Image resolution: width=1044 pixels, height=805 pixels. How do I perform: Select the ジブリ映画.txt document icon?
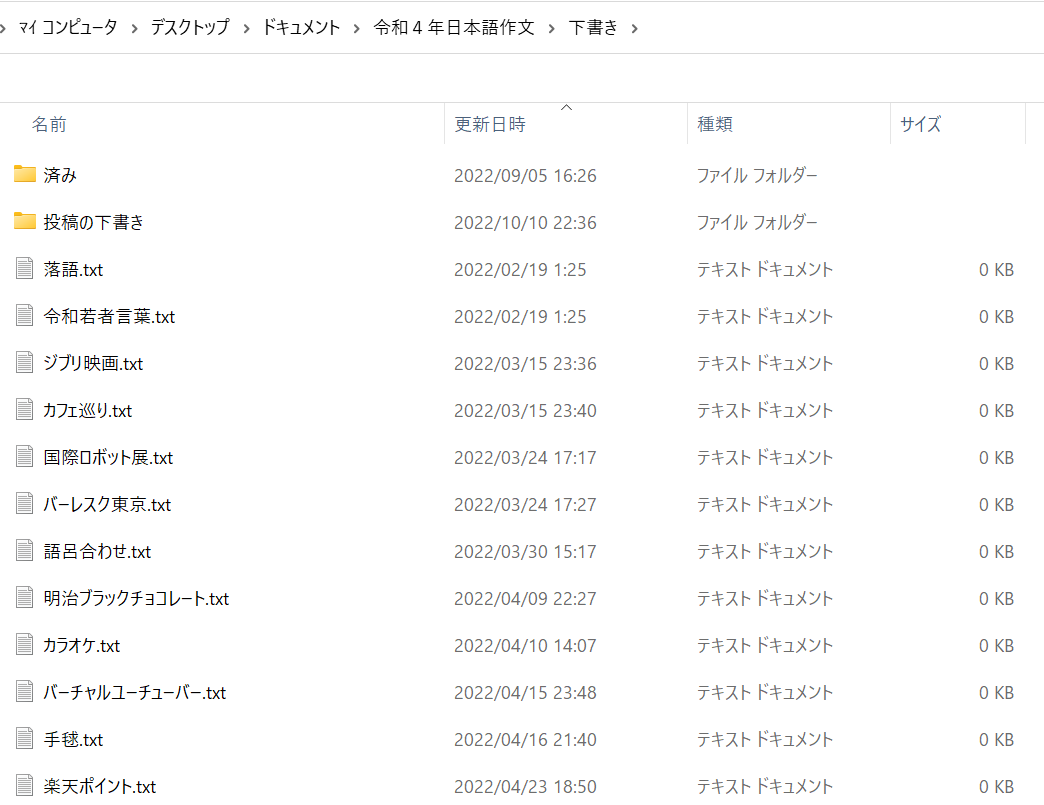point(25,363)
